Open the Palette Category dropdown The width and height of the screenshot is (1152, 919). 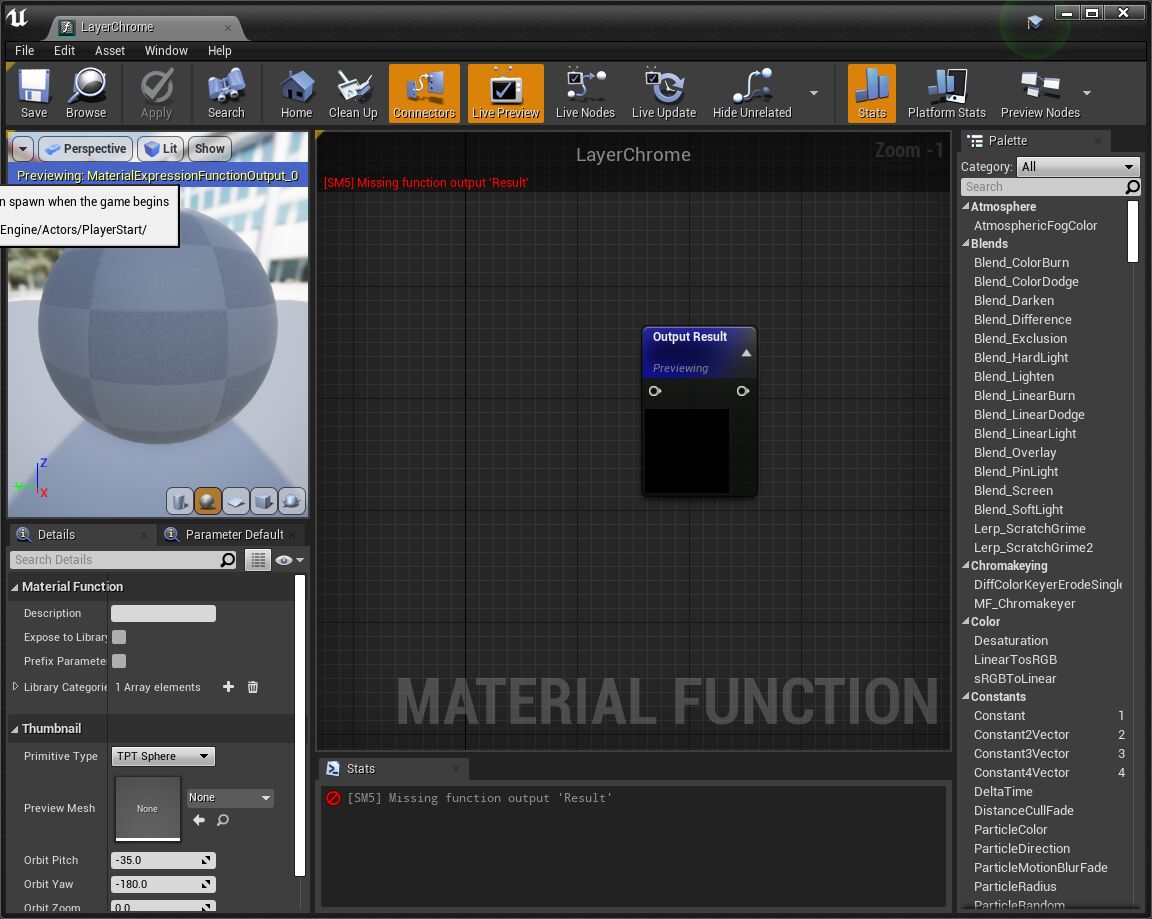coord(1078,167)
